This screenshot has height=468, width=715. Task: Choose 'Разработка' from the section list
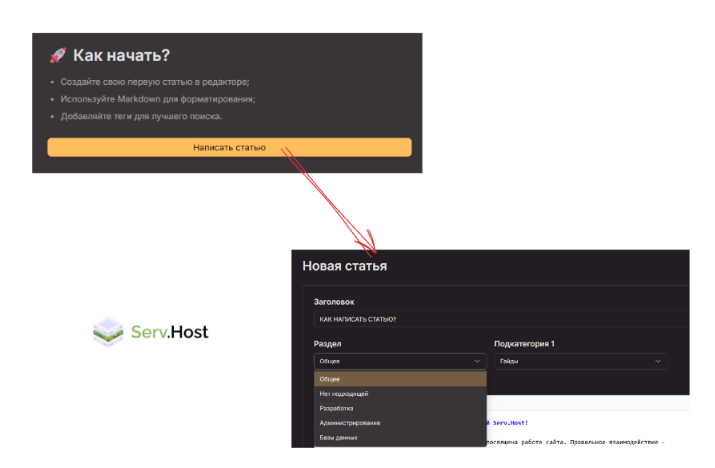[400, 408]
